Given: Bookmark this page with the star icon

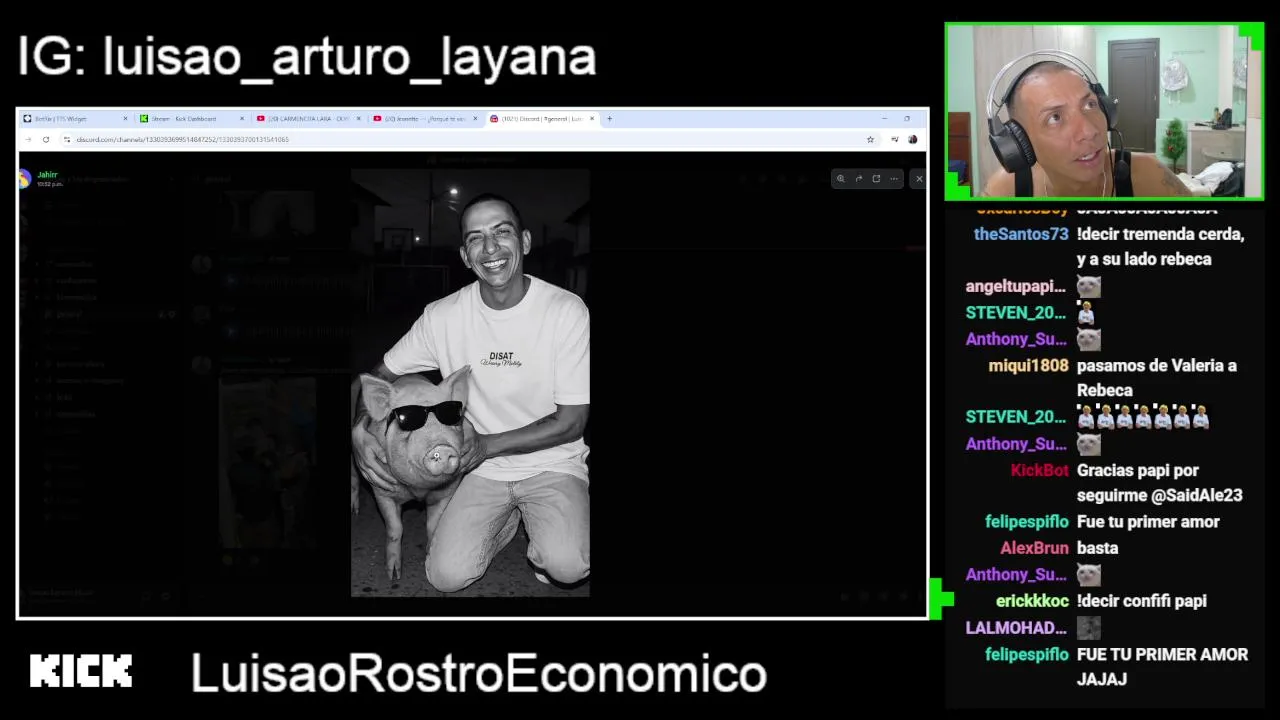Looking at the screenshot, I should click(870, 139).
